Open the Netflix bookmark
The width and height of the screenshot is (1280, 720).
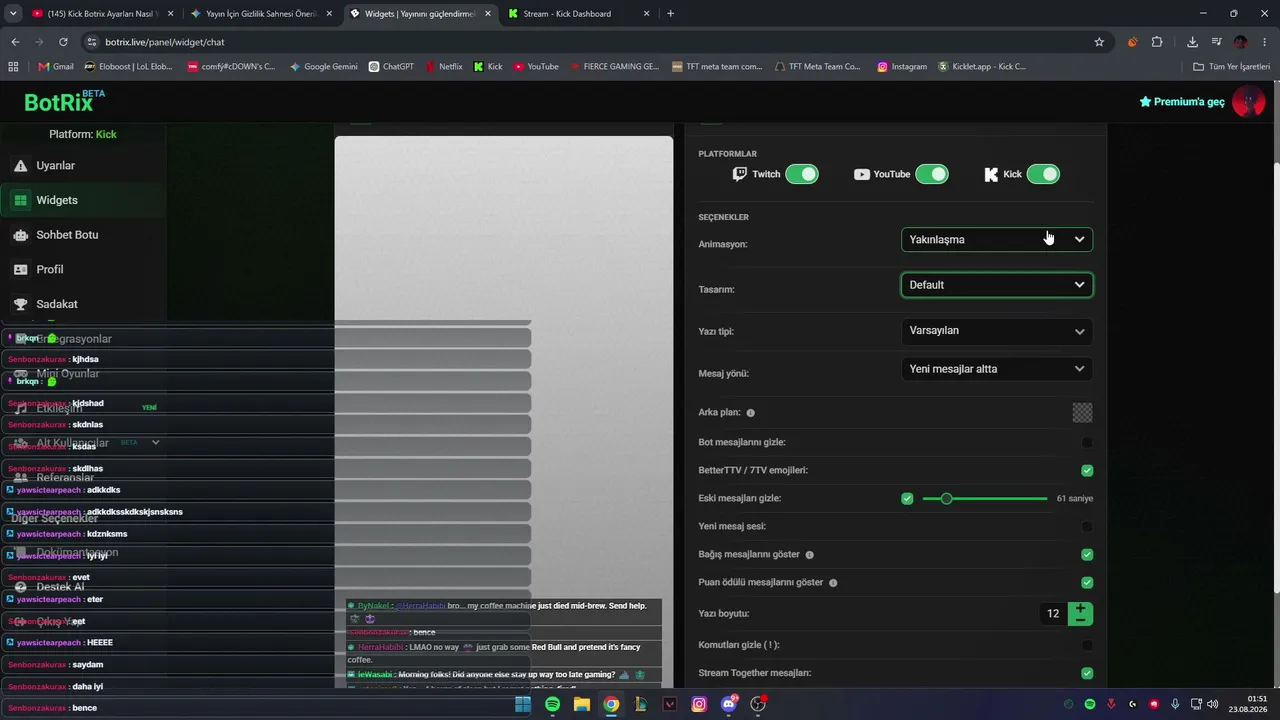pos(444,67)
